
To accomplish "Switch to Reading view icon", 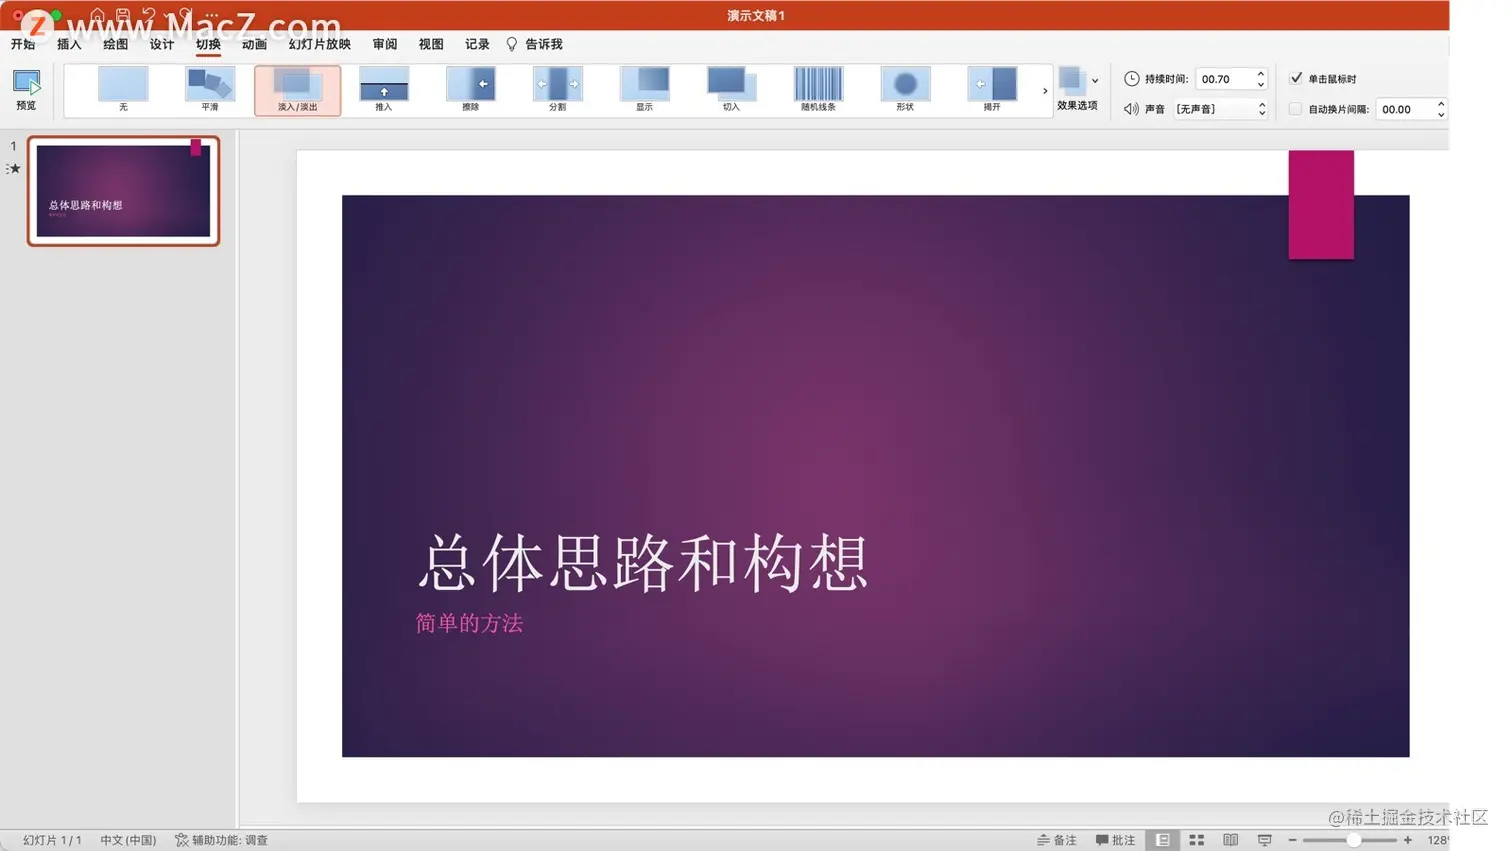I will tap(1230, 840).
